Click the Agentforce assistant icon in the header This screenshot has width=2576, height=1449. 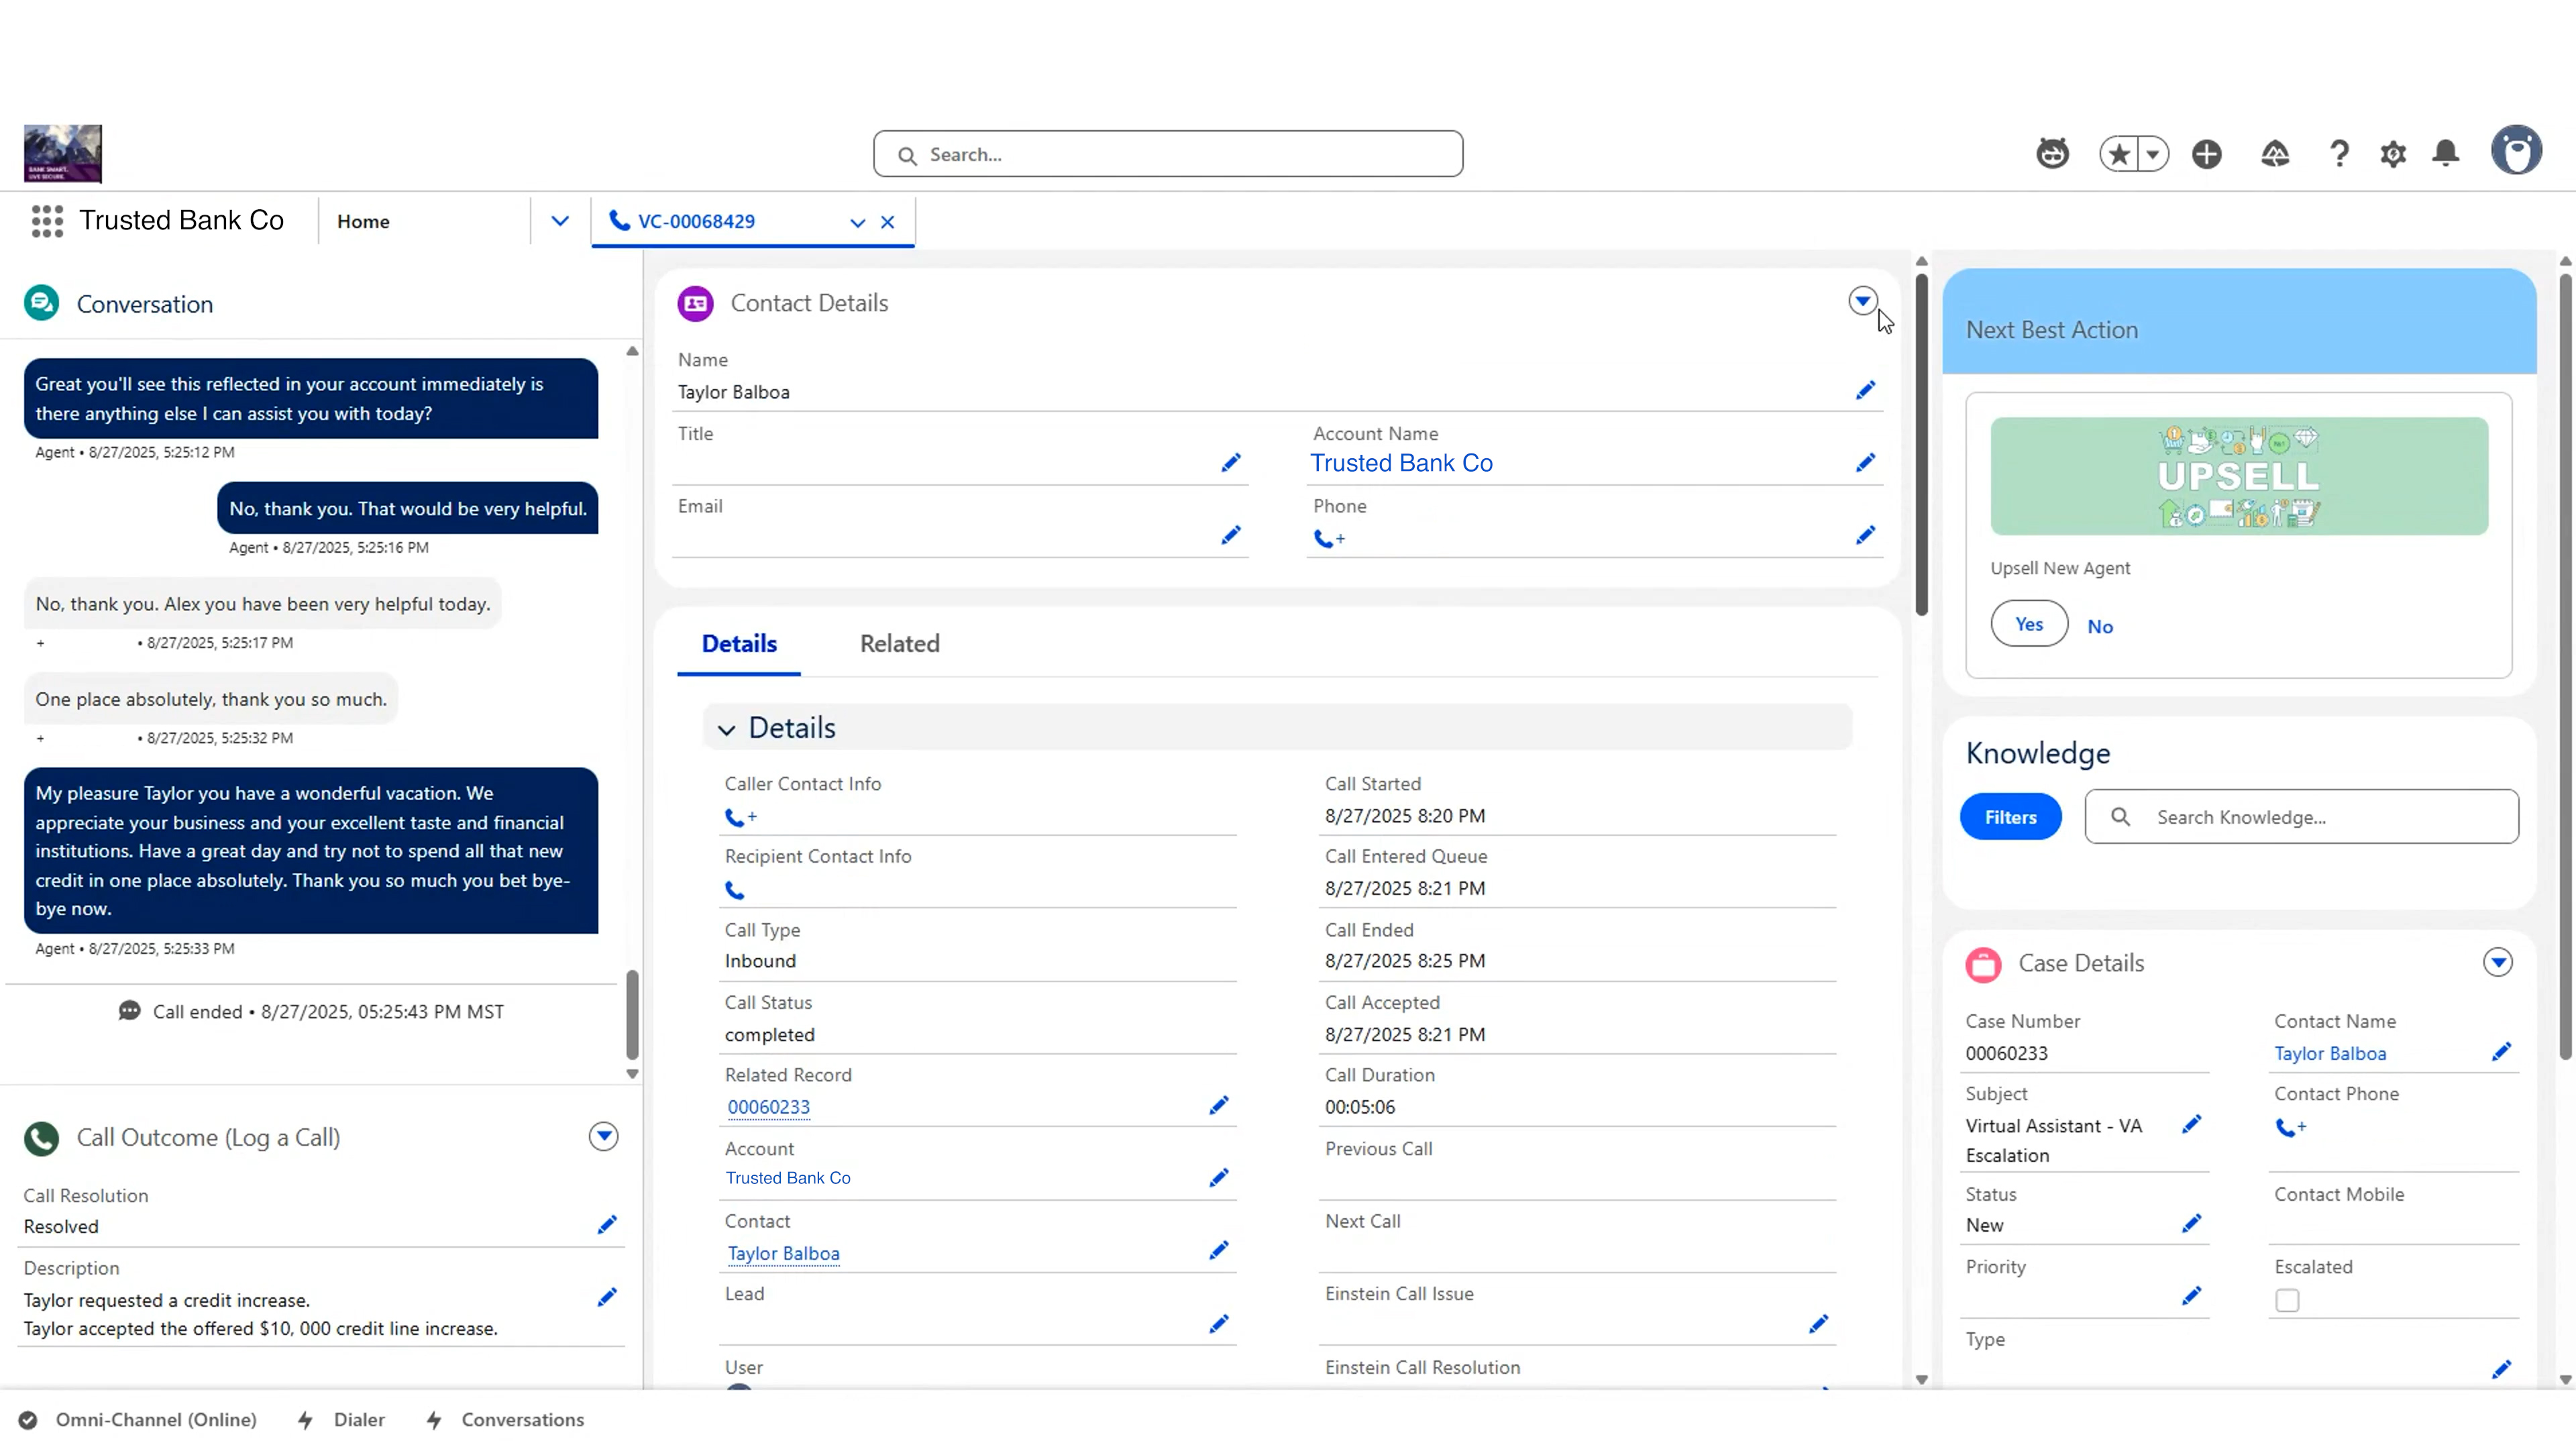tap(2052, 153)
